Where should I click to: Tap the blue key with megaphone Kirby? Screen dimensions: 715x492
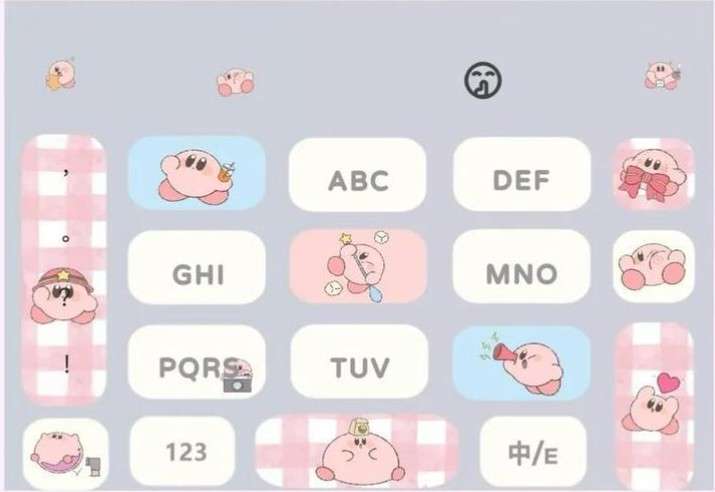[x=522, y=363]
